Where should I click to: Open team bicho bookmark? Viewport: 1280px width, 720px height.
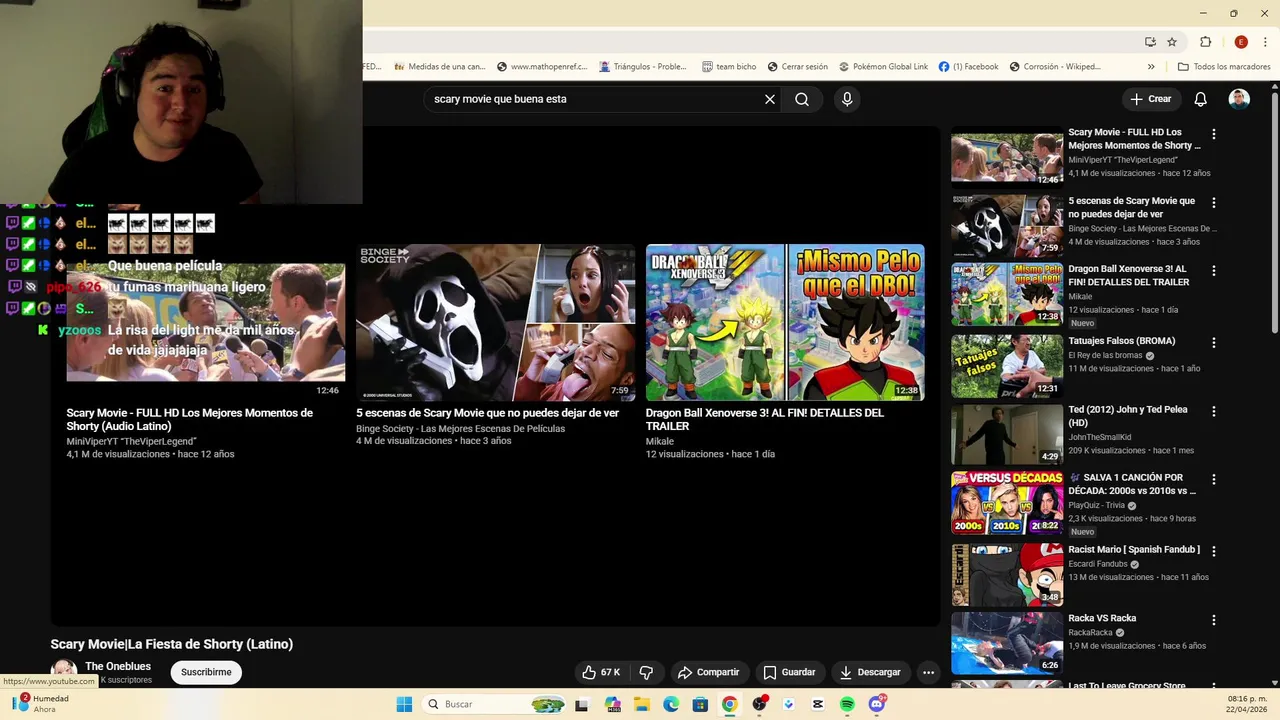coord(729,67)
